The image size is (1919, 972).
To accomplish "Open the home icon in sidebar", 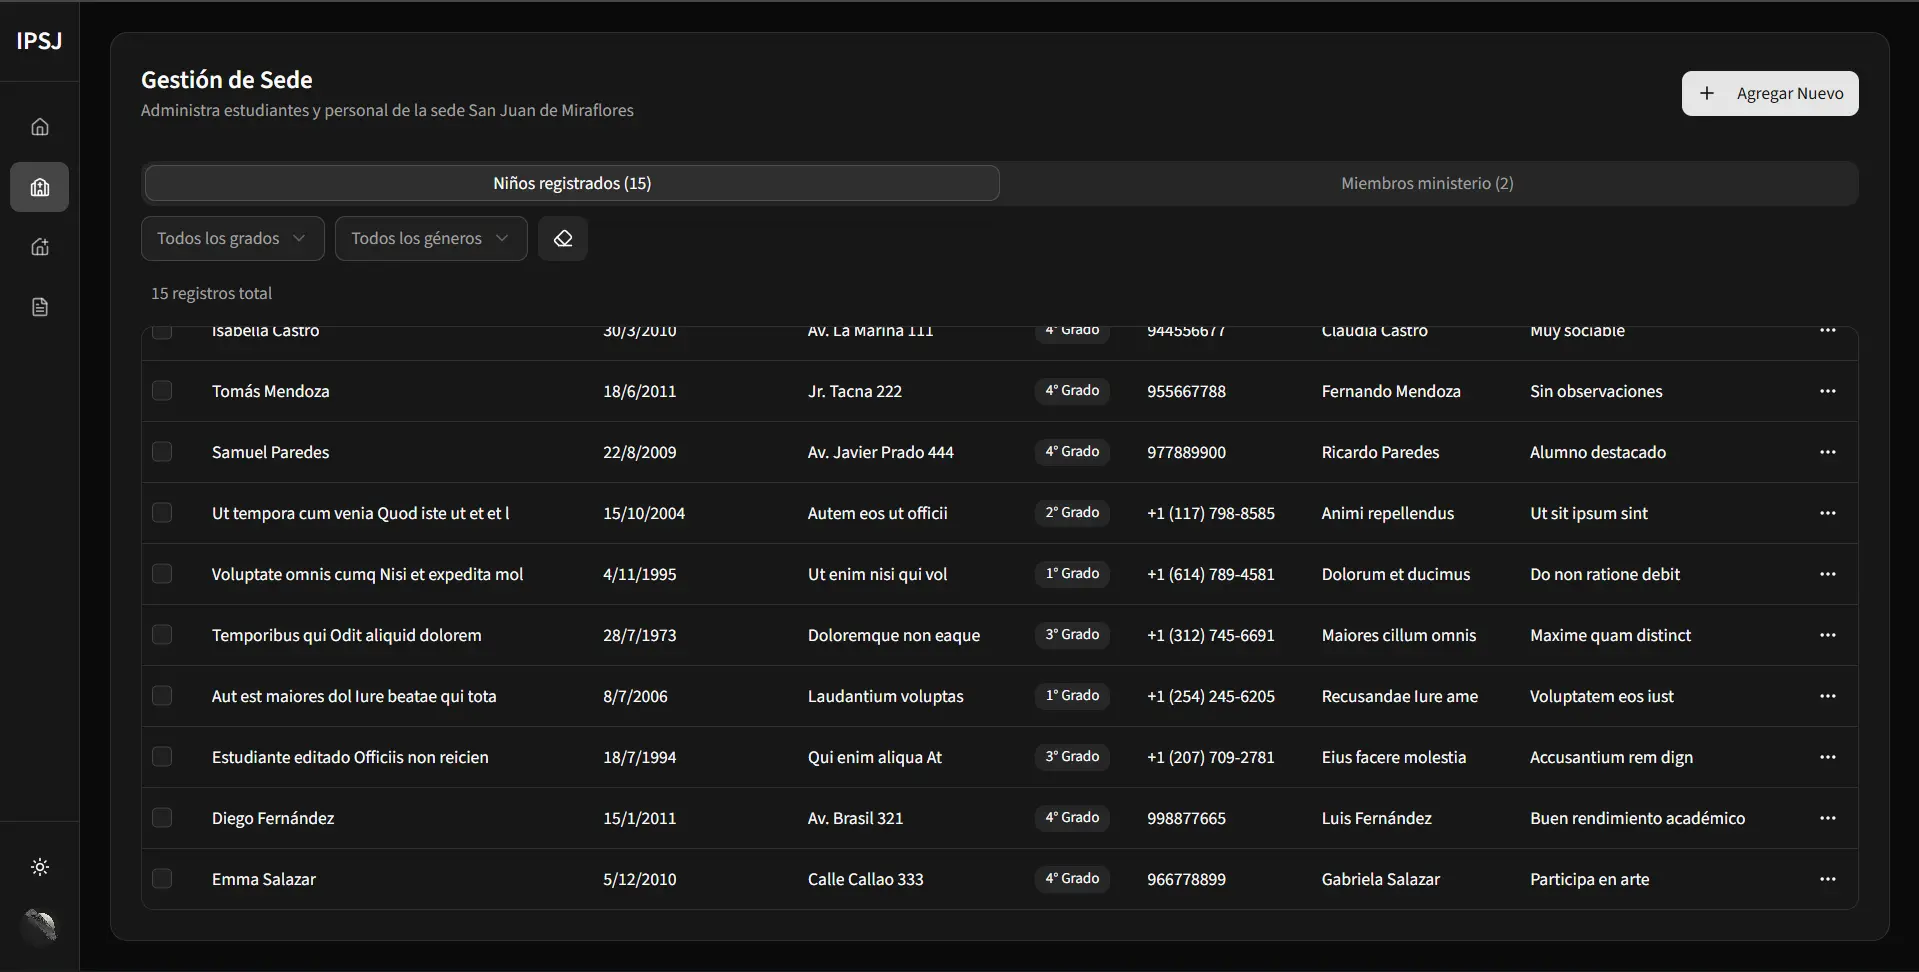I will pos(40,127).
